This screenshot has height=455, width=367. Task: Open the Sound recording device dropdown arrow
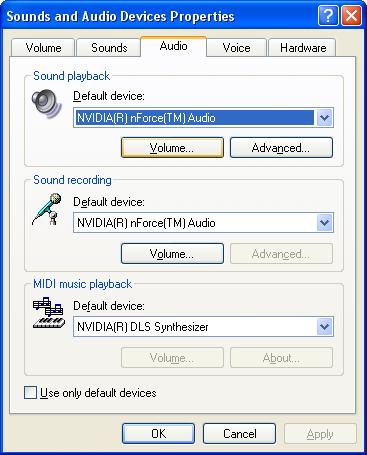click(324, 223)
